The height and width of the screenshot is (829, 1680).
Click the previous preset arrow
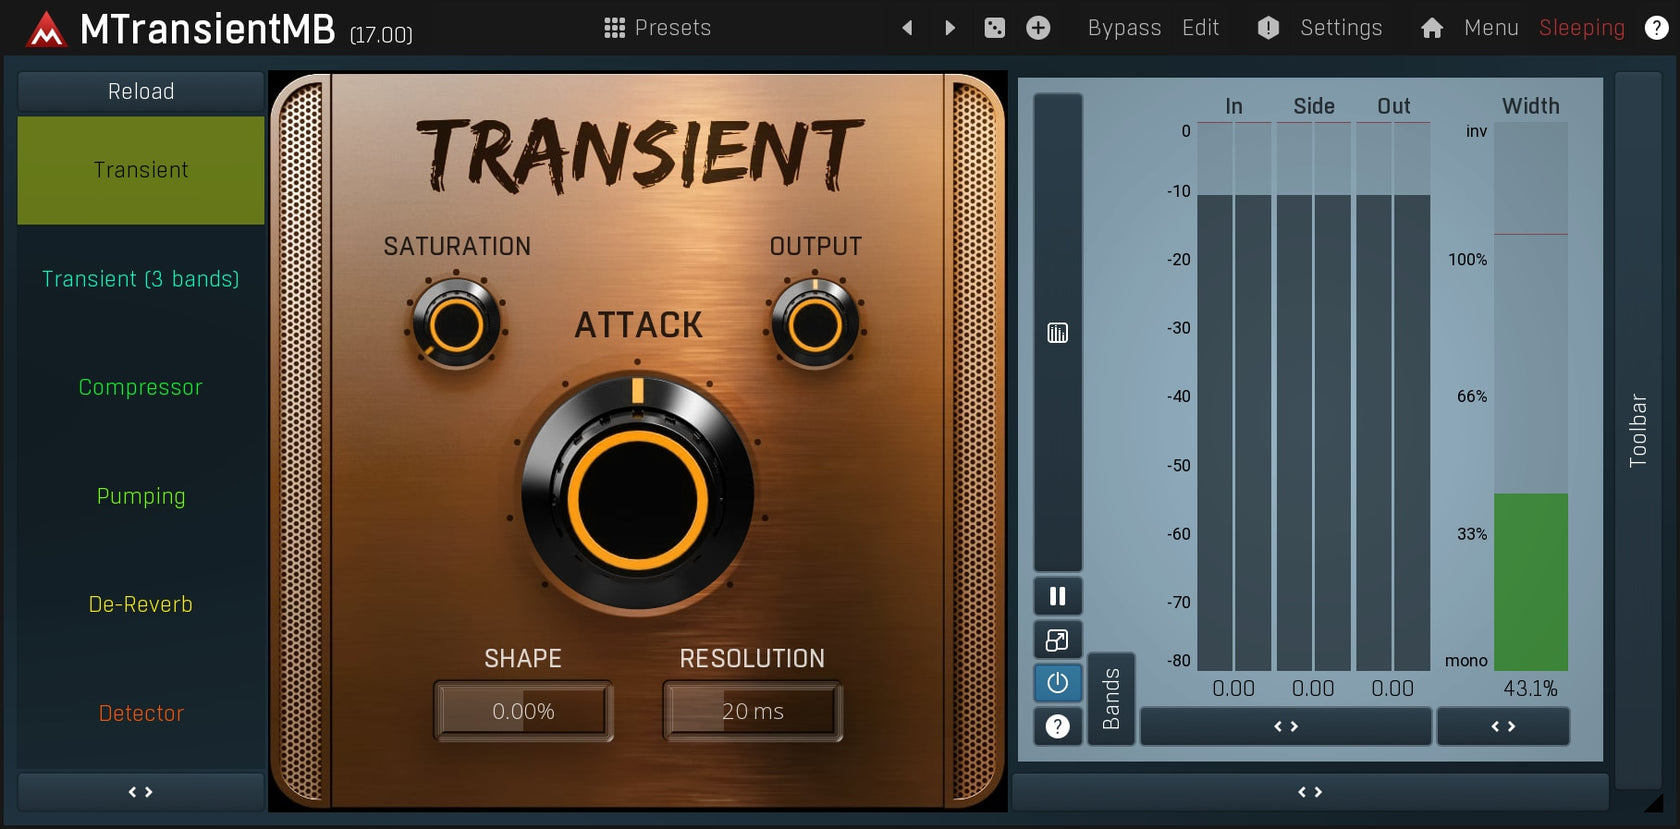907,28
